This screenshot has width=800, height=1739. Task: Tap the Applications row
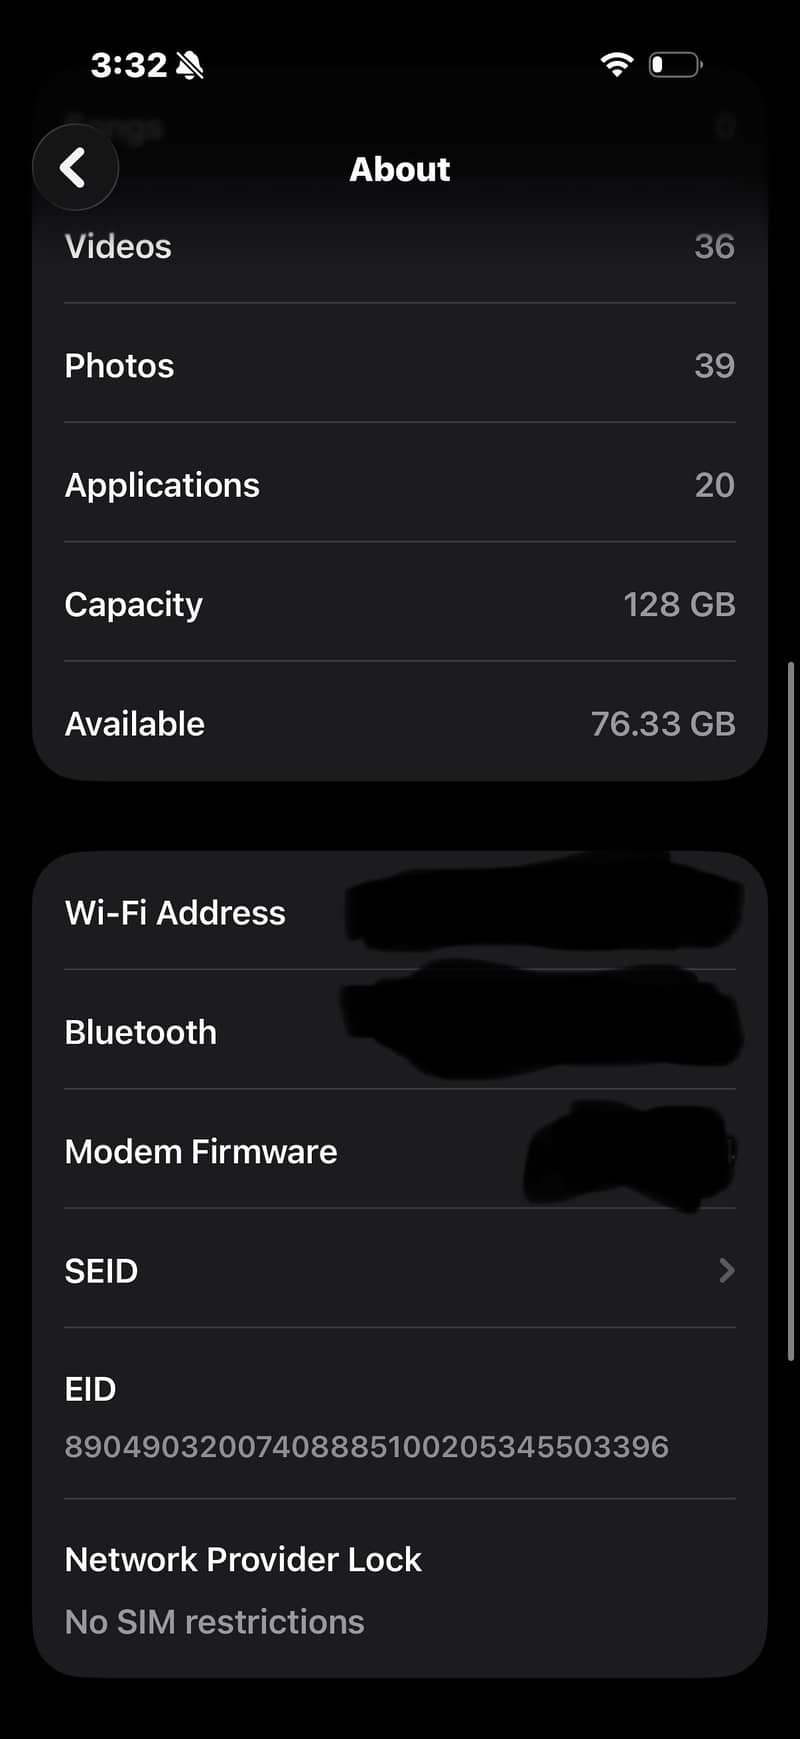tap(400, 485)
